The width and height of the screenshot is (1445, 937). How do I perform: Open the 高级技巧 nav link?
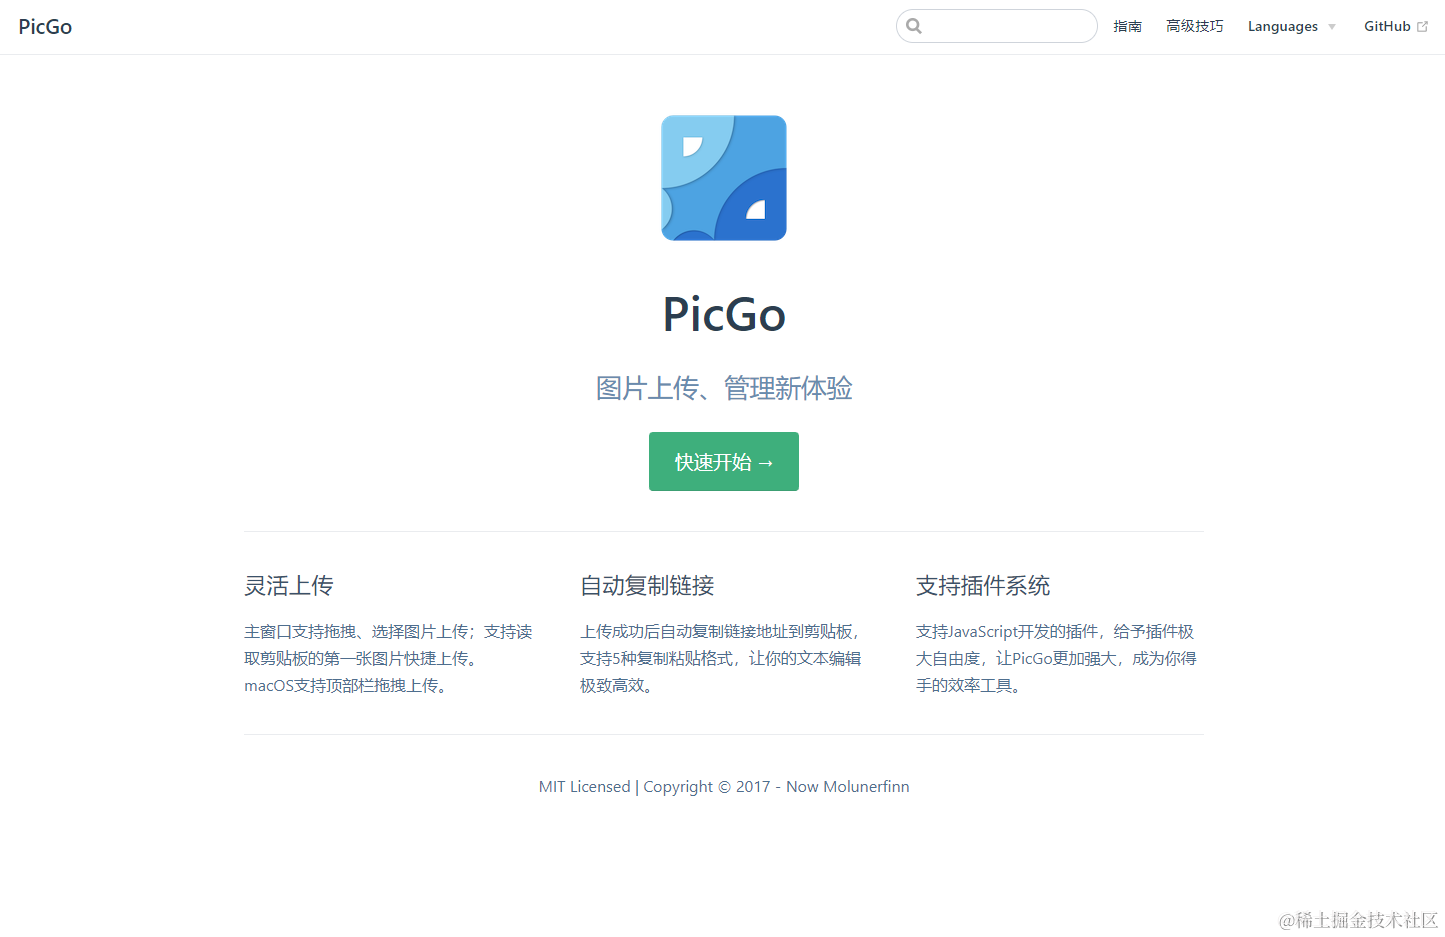[1194, 26]
